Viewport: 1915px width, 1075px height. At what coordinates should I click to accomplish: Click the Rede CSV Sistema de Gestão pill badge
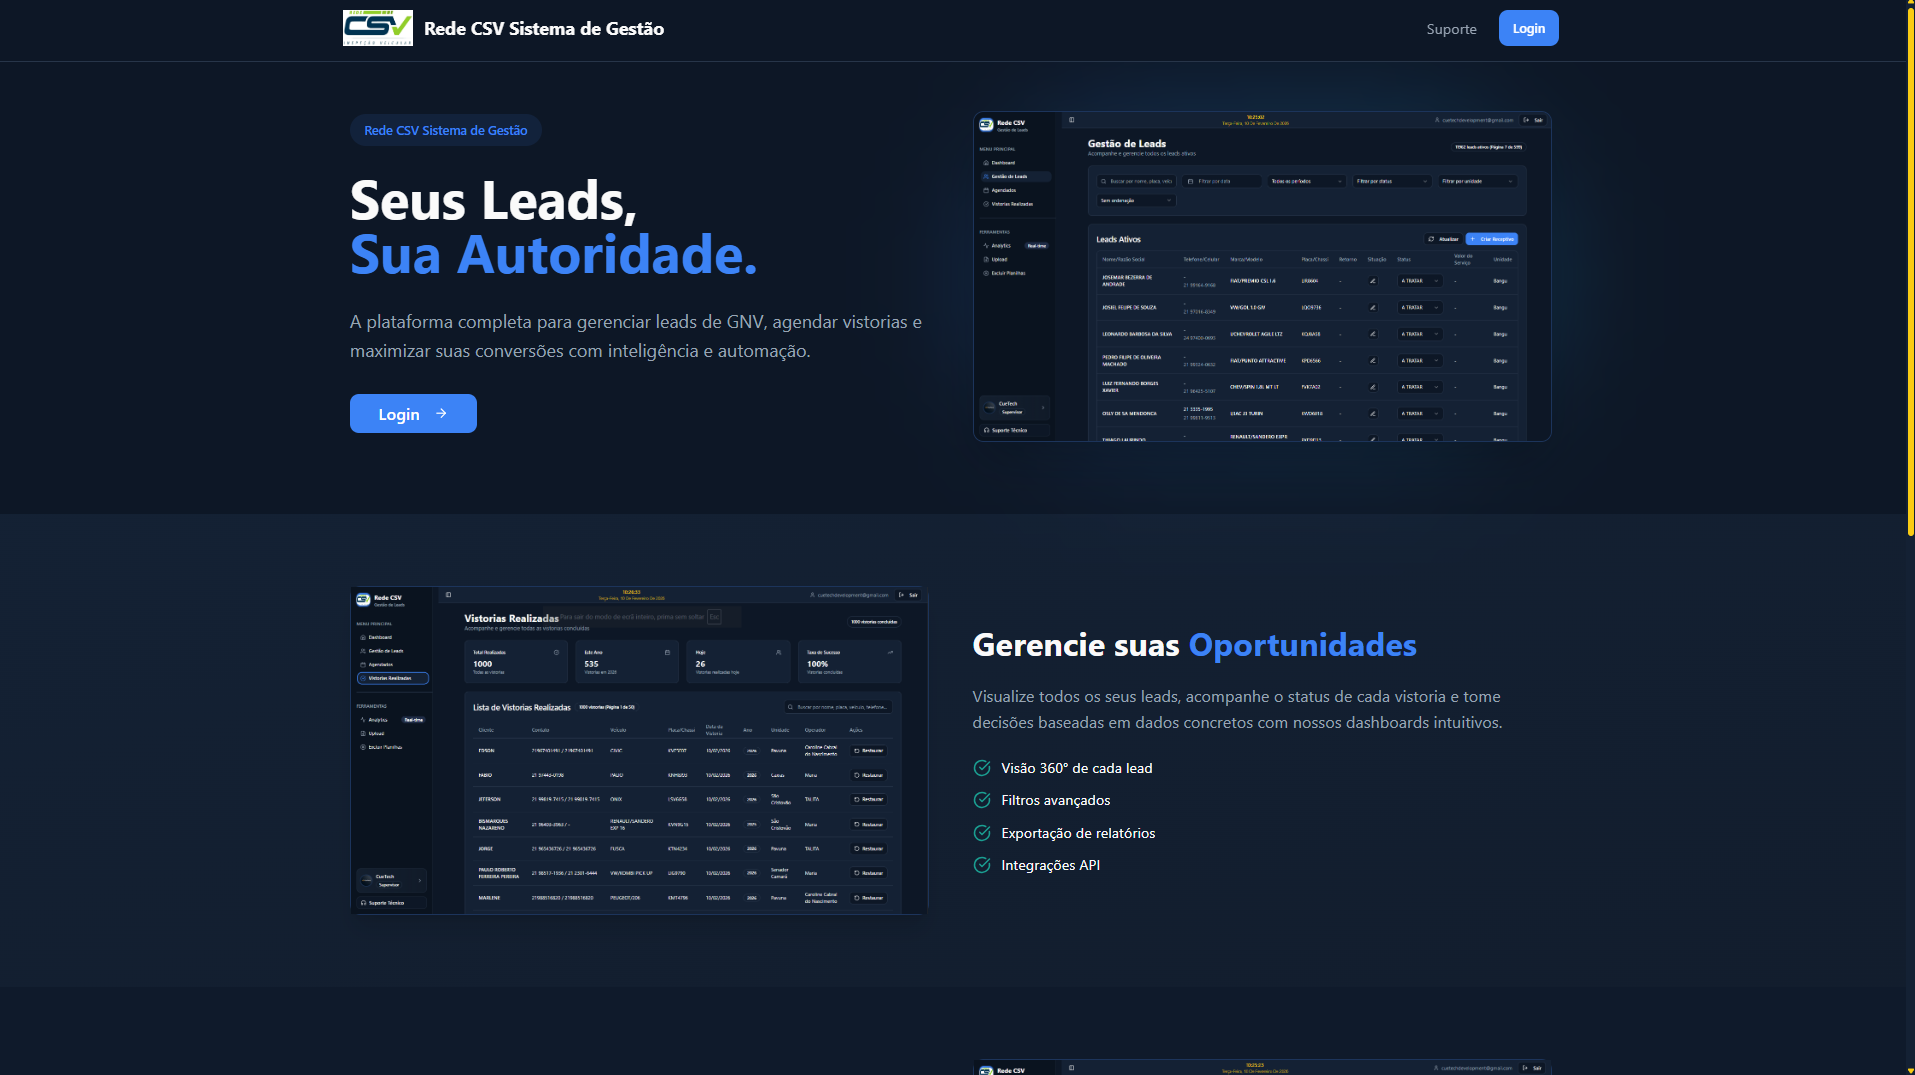click(x=445, y=130)
